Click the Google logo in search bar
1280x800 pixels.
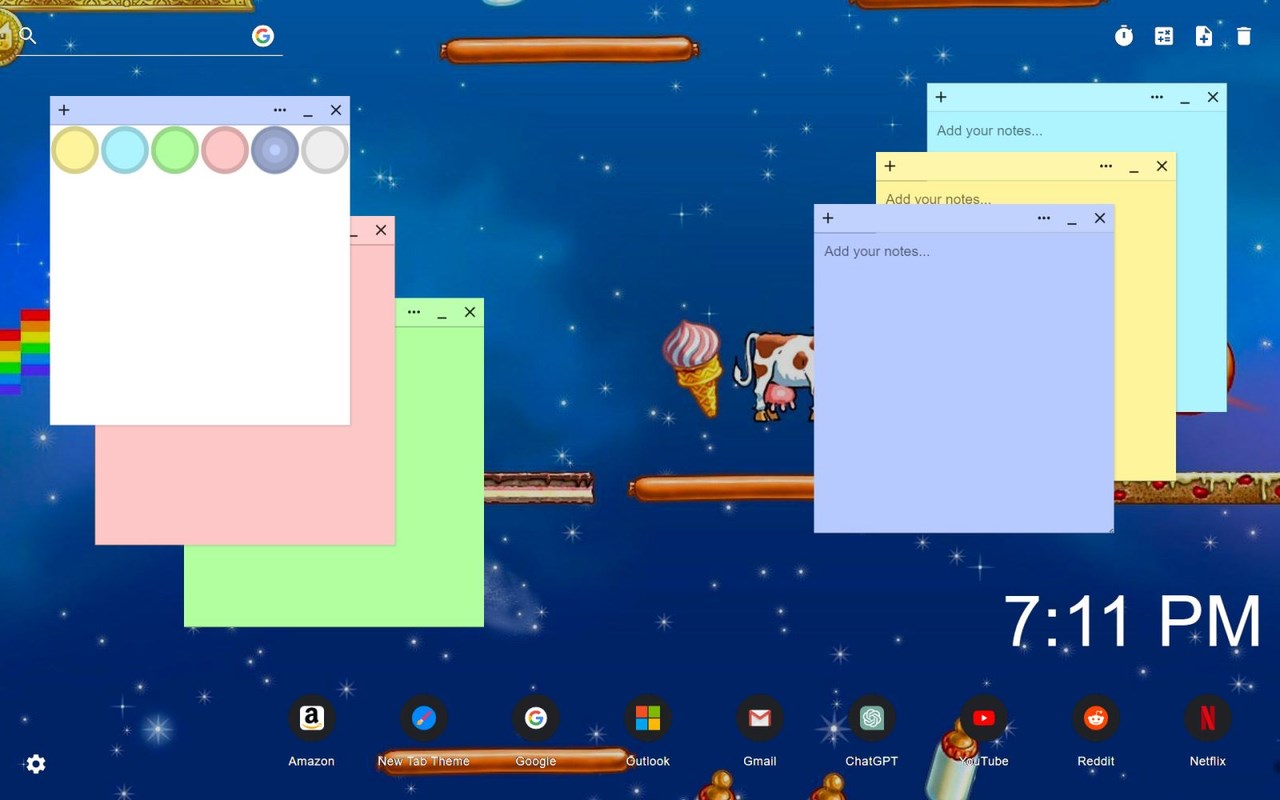point(263,36)
